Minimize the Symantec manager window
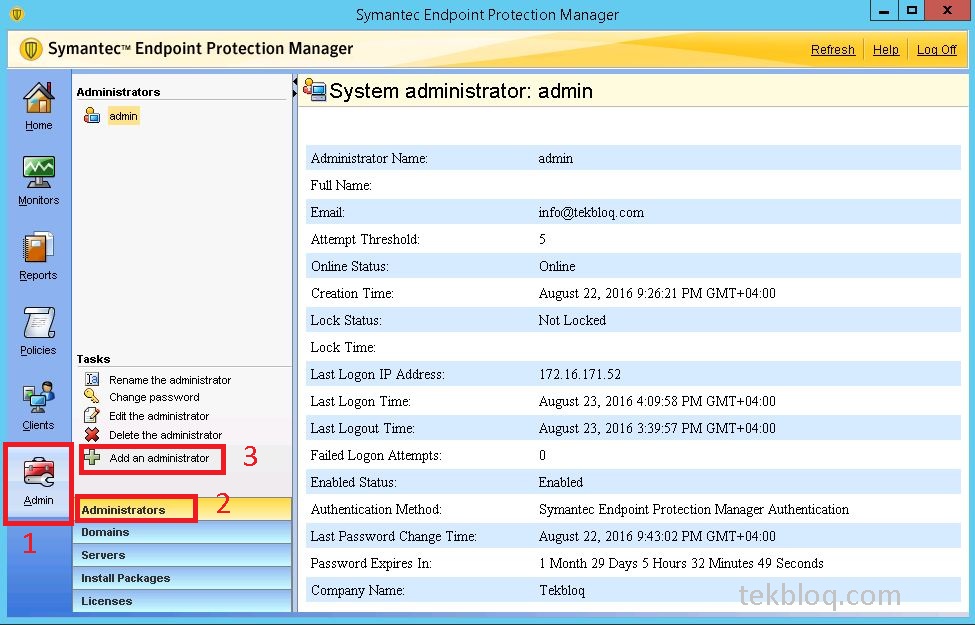The height and width of the screenshot is (625, 975). (x=884, y=11)
